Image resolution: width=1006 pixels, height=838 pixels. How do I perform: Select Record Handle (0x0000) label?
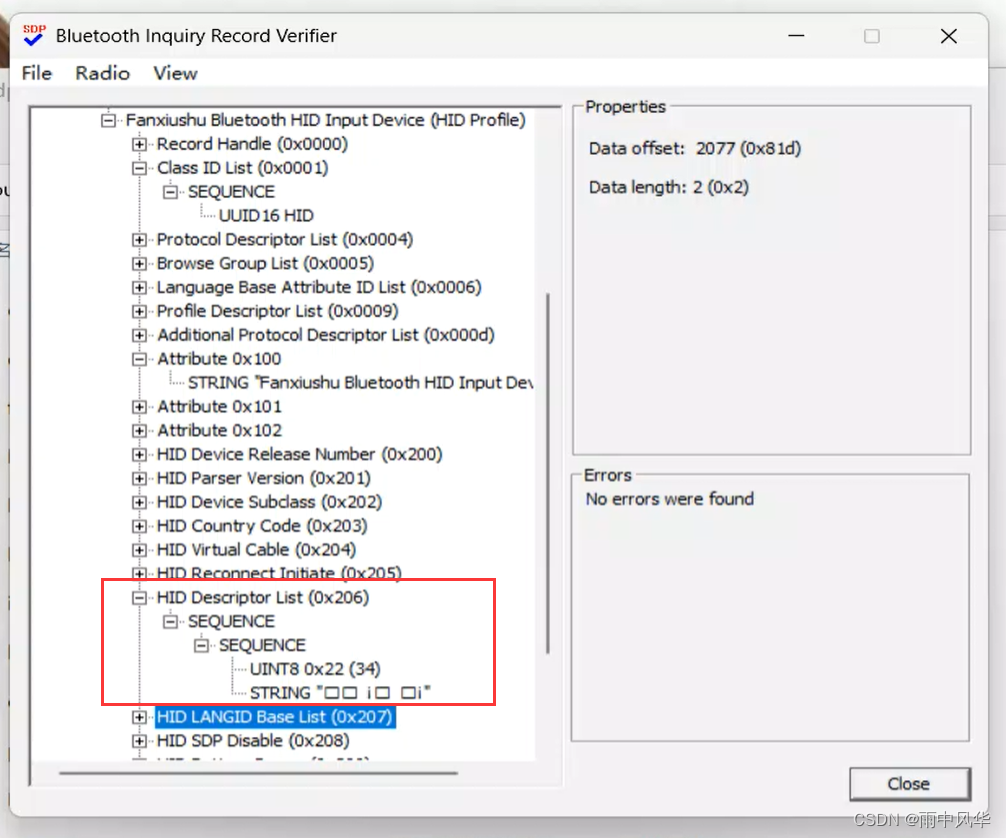click(x=252, y=144)
